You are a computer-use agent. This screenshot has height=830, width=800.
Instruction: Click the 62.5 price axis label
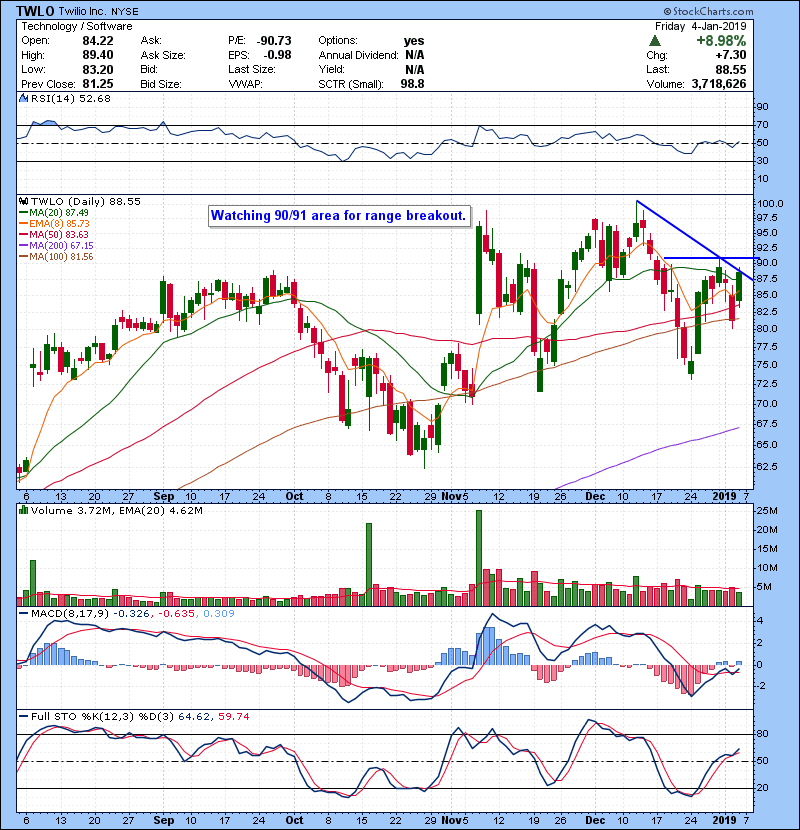coord(767,466)
